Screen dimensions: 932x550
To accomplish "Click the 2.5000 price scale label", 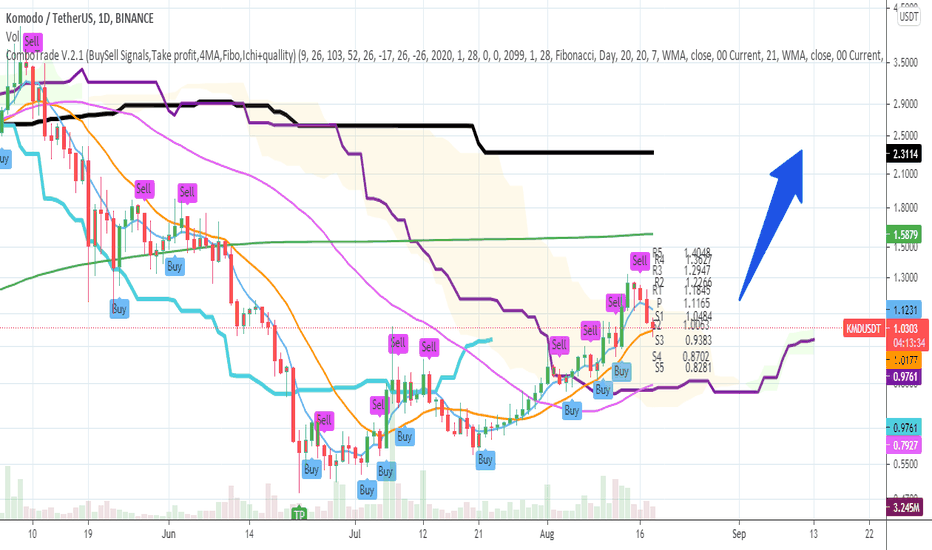I will pos(905,136).
